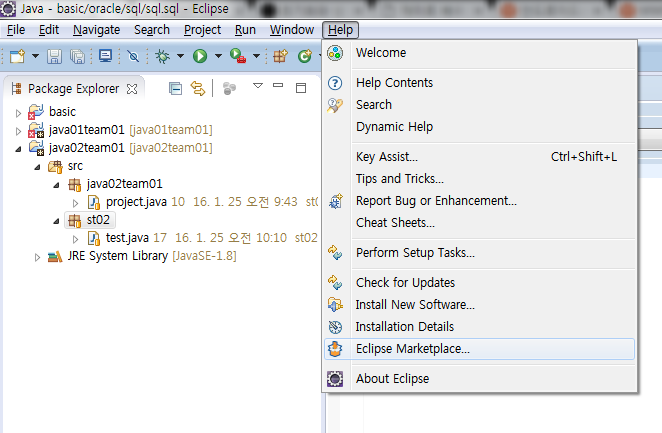Select project.java in Package Explorer
The height and width of the screenshot is (433, 662).
pos(136,202)
